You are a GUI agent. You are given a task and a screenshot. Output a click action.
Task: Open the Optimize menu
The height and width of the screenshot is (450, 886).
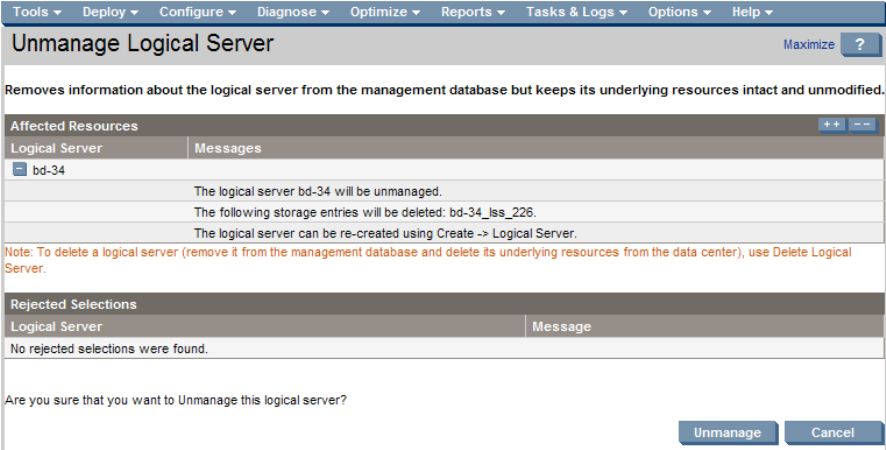[386, 12]
